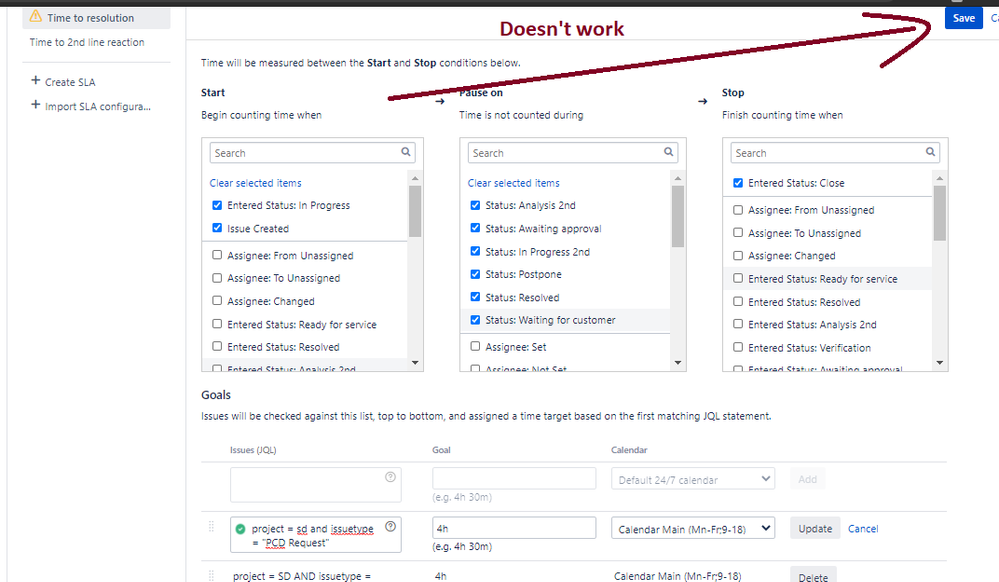Uncheck Status: Postpone in Pause on
999x582 pixels.
475,274
